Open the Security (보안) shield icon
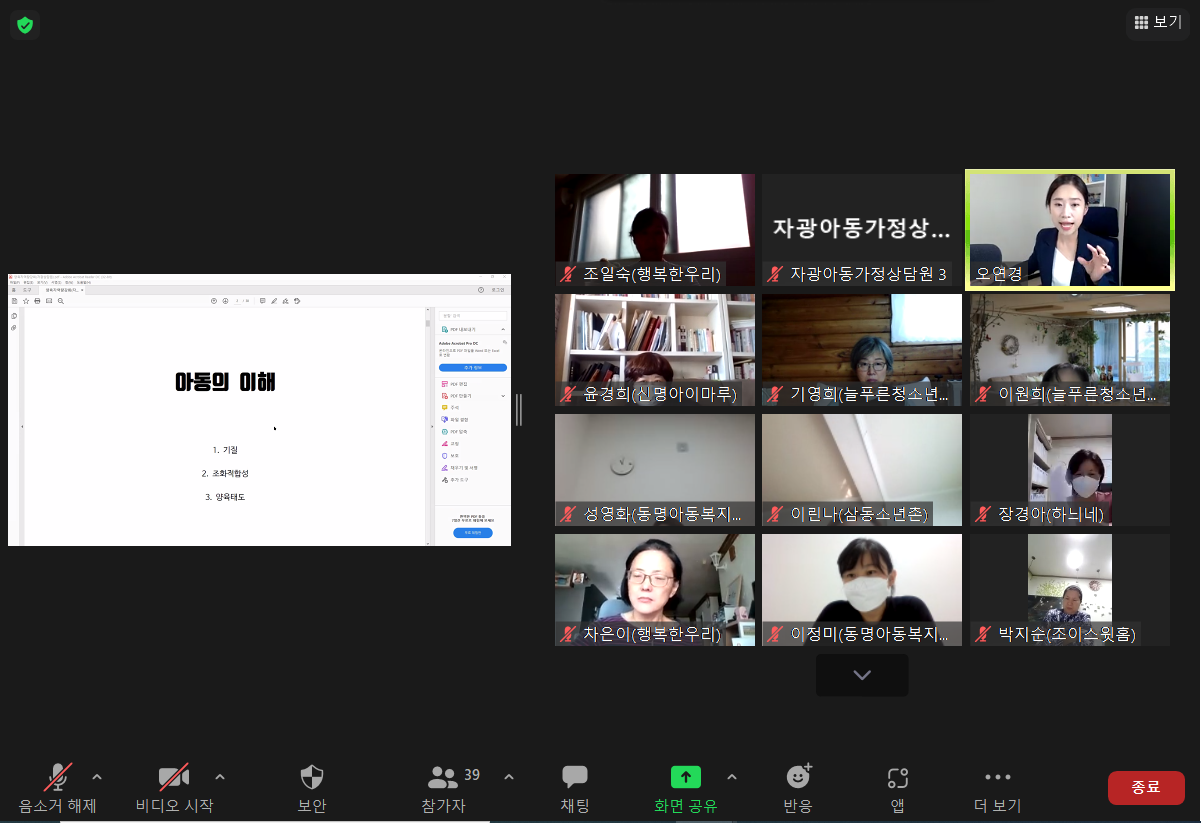Image resolution: width=1201 pixels, height=823 pixels. [x=312, y=778]
